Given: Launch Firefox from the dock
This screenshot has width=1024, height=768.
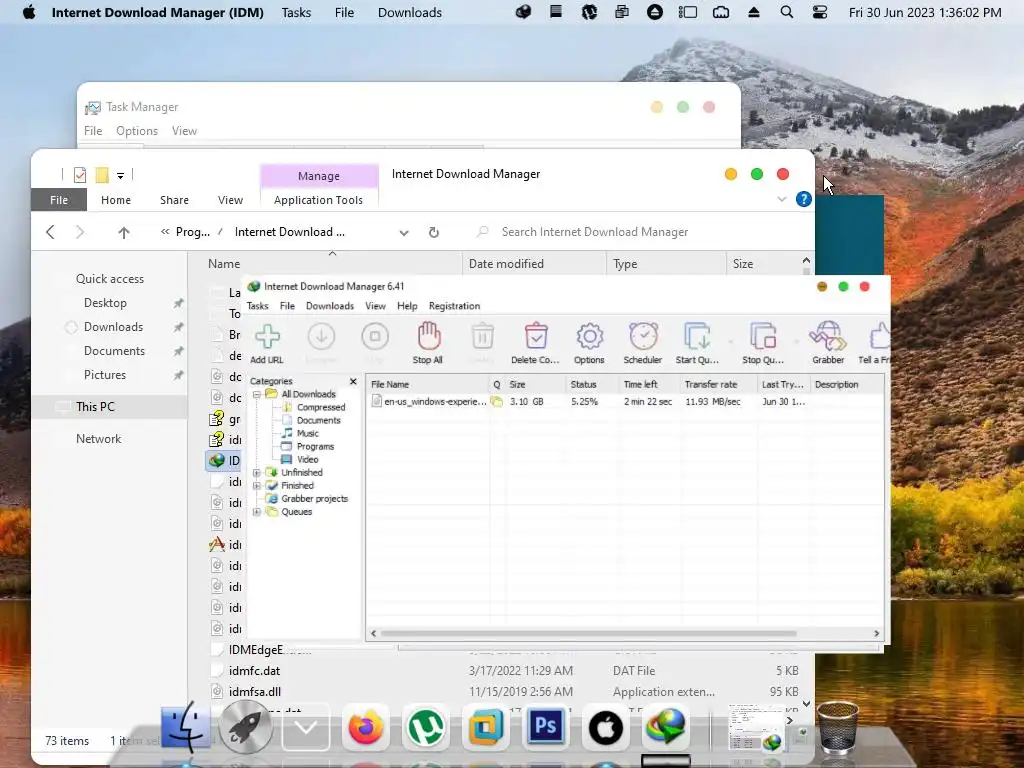Looking at the screenshot, I should click(x=366, y=728).
